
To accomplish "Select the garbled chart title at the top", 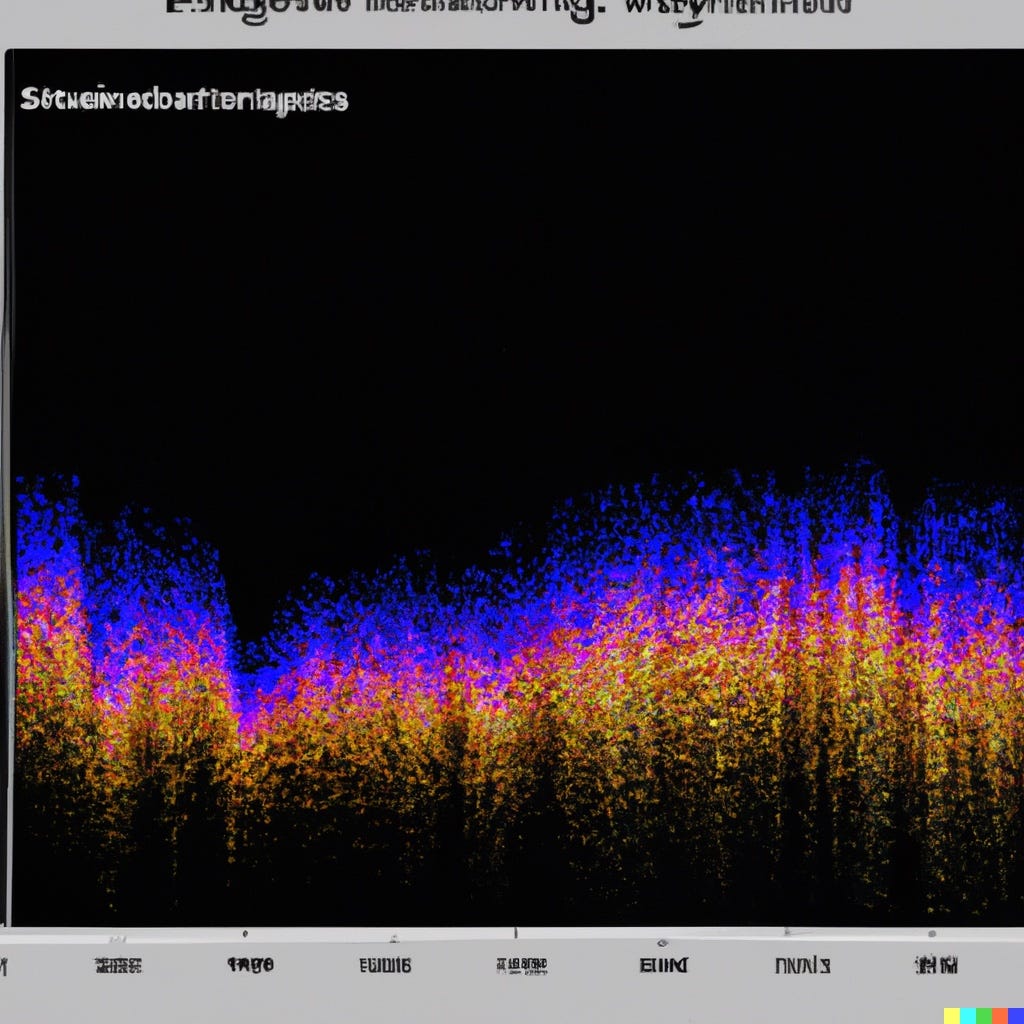I will pos(510,8).
